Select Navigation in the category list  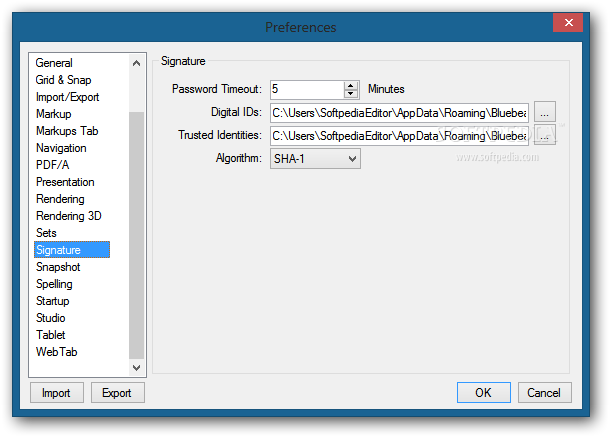coord(61,148)
